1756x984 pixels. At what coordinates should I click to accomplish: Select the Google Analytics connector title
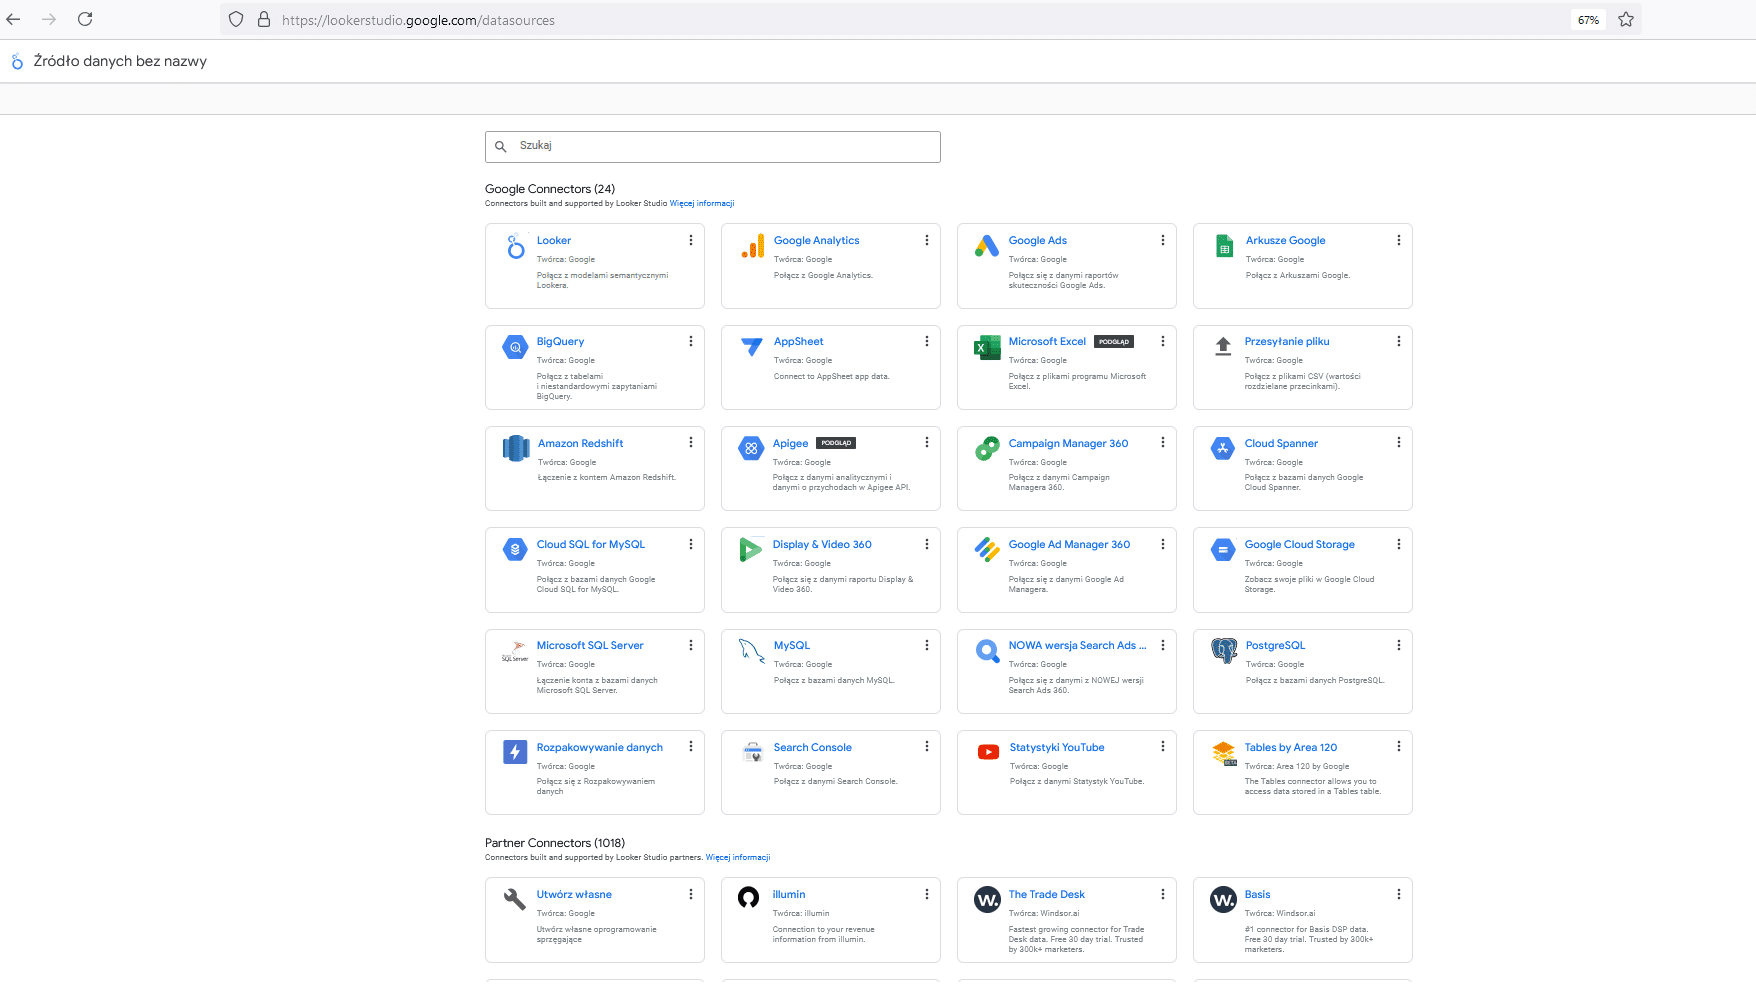(816, 240)
